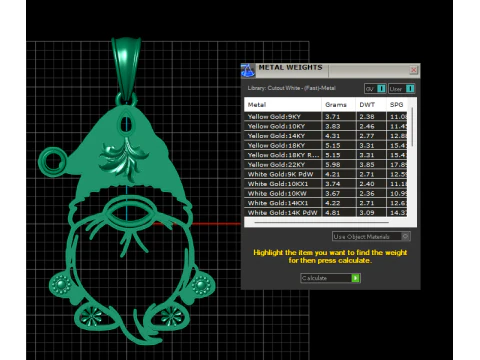Select the White Gold:10KW row
Viewport: 480px width, 360px height.
tap(326, 194)
